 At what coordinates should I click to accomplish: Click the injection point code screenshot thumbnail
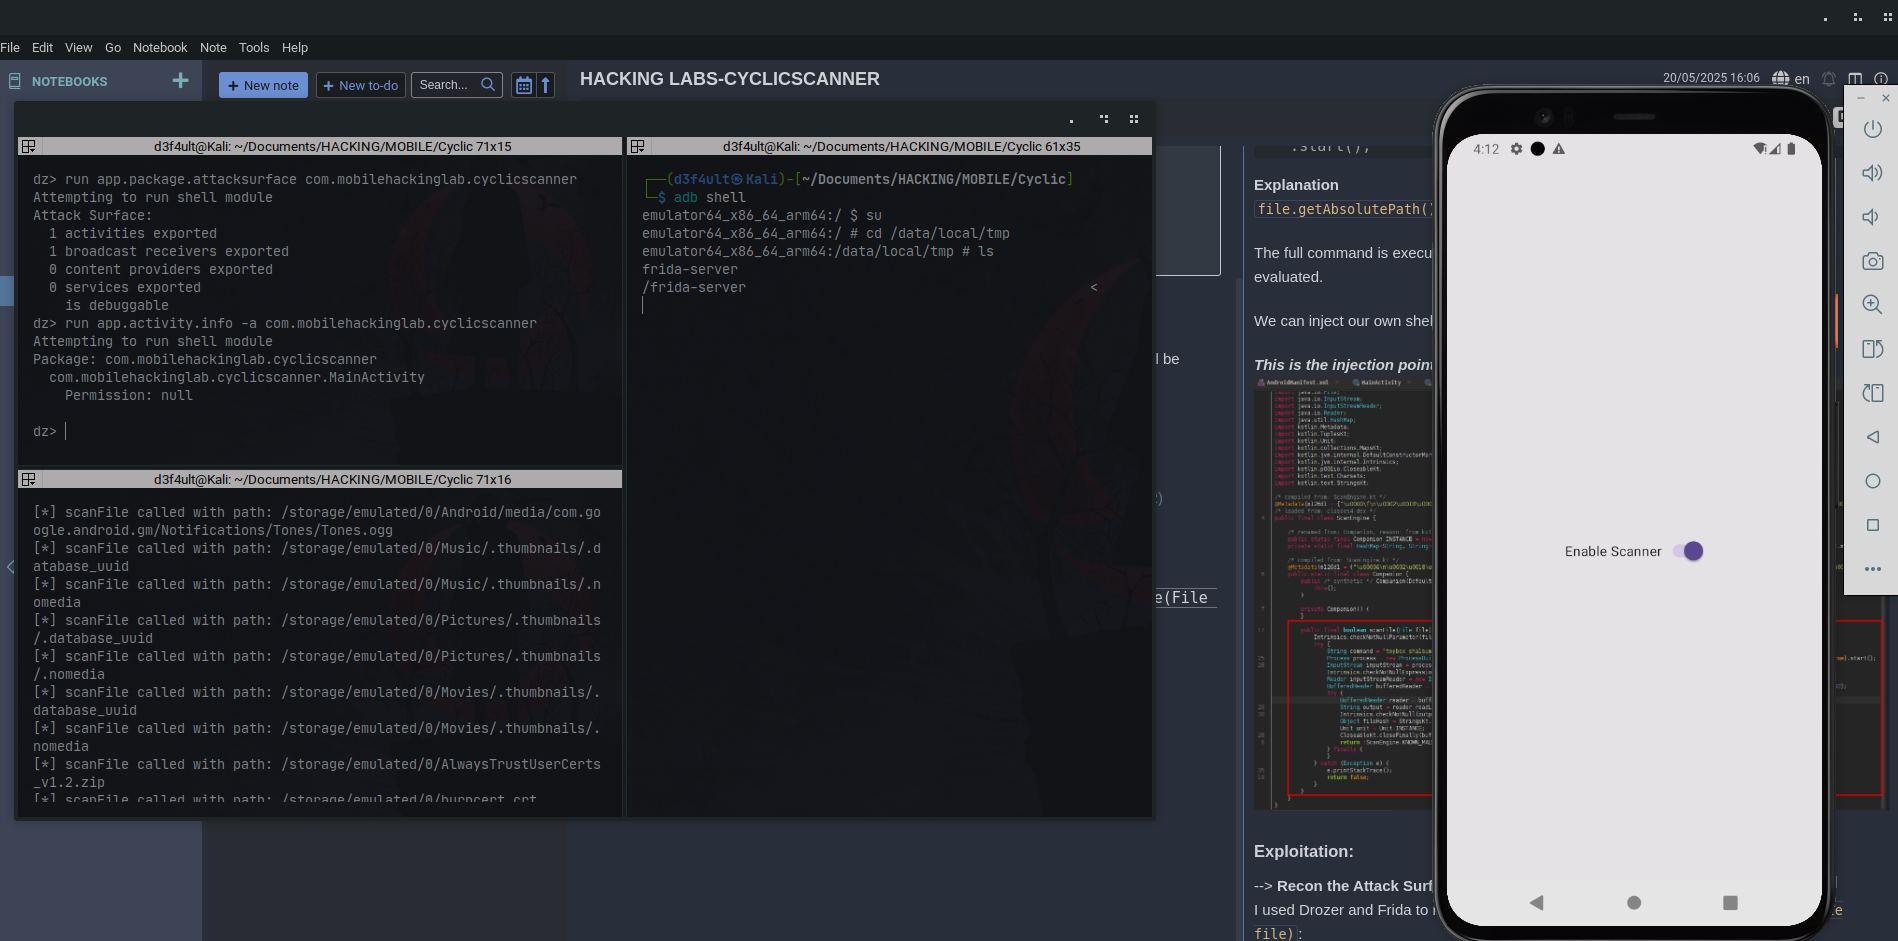1343,594
